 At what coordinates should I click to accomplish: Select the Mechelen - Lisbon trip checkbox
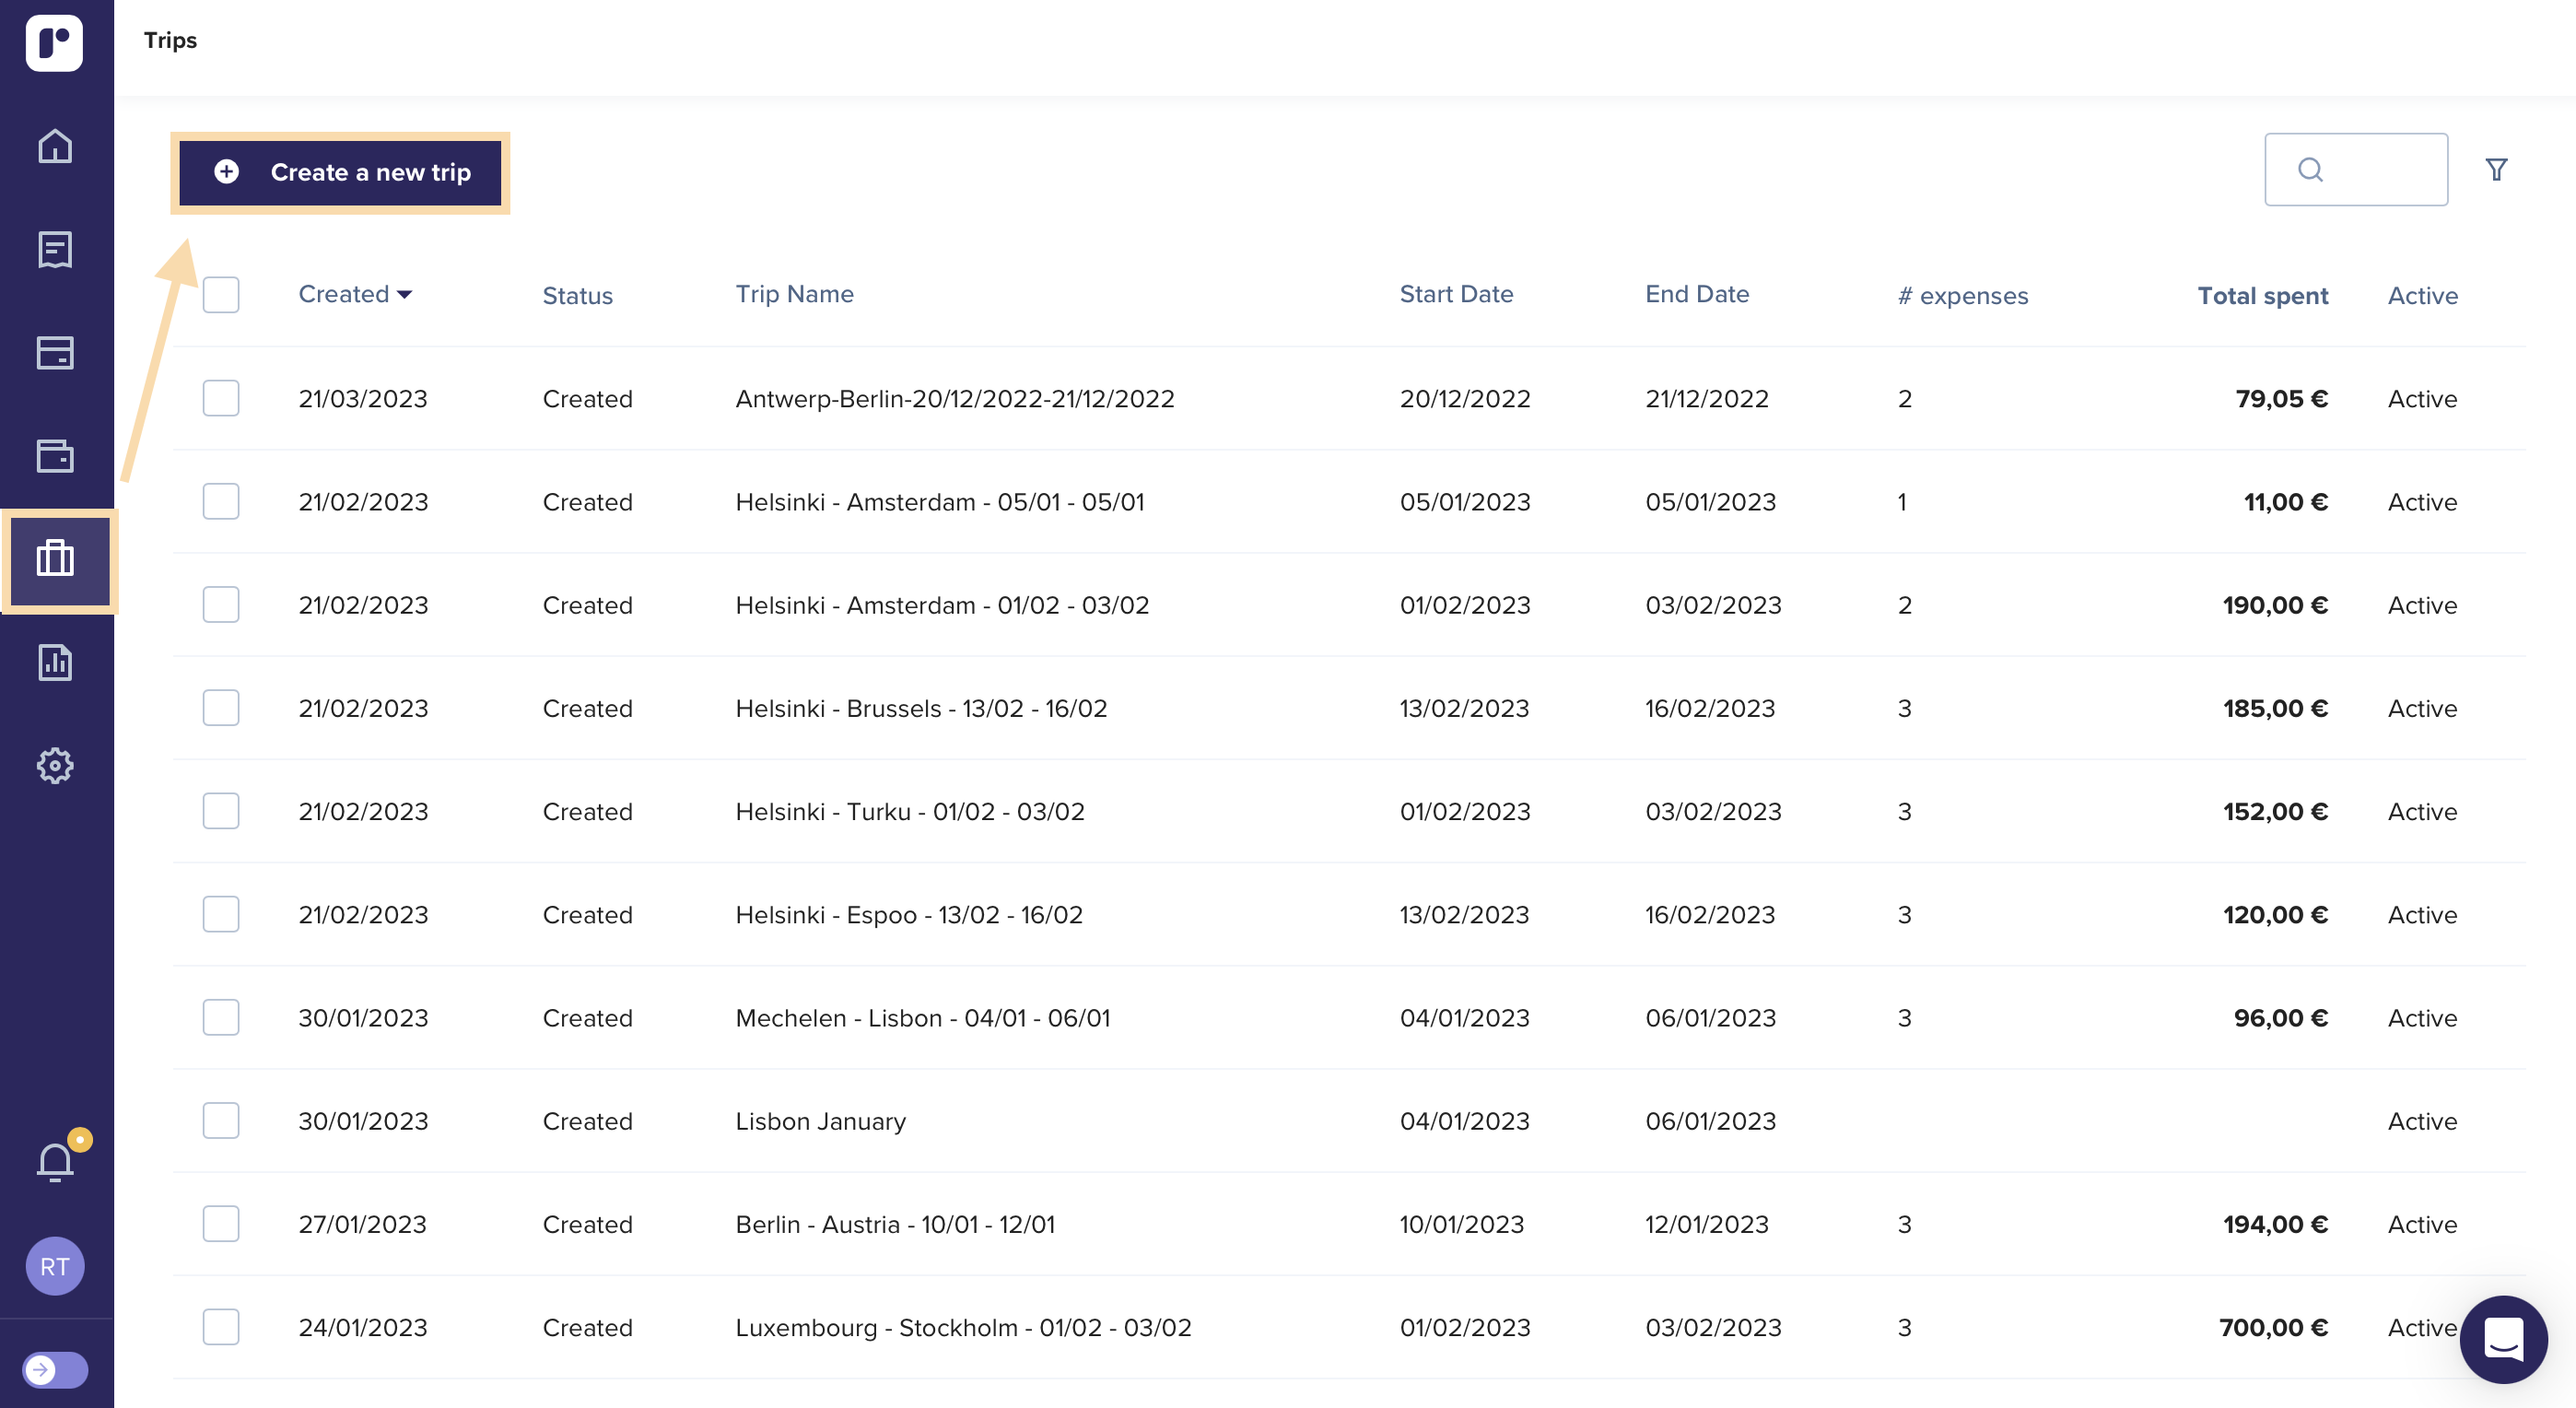(x=221, y=1017)
